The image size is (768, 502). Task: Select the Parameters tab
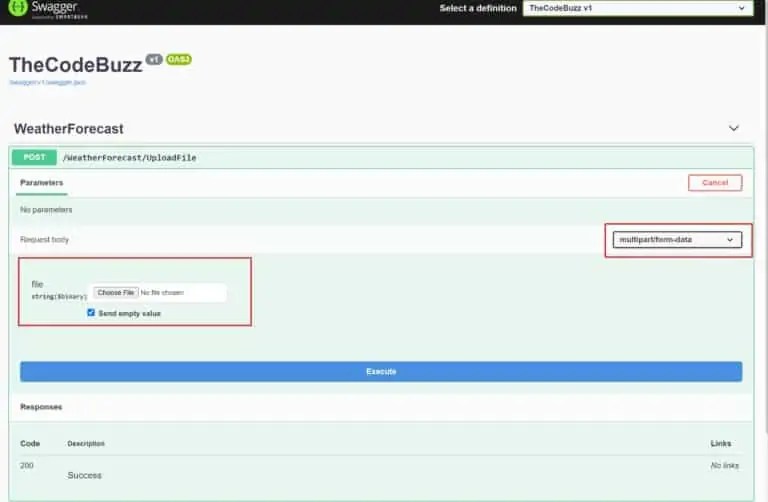point(42,183)
